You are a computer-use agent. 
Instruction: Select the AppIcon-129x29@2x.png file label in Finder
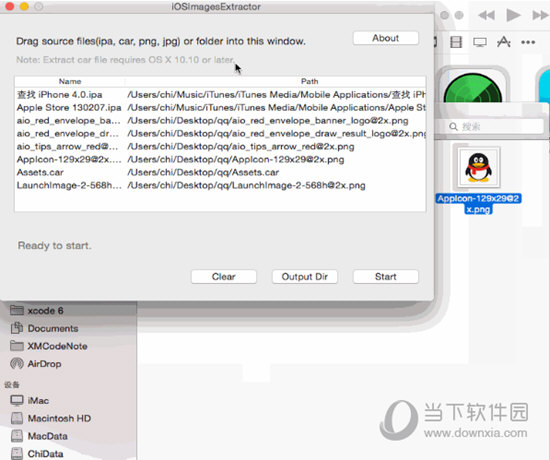[x=478, y=204]
